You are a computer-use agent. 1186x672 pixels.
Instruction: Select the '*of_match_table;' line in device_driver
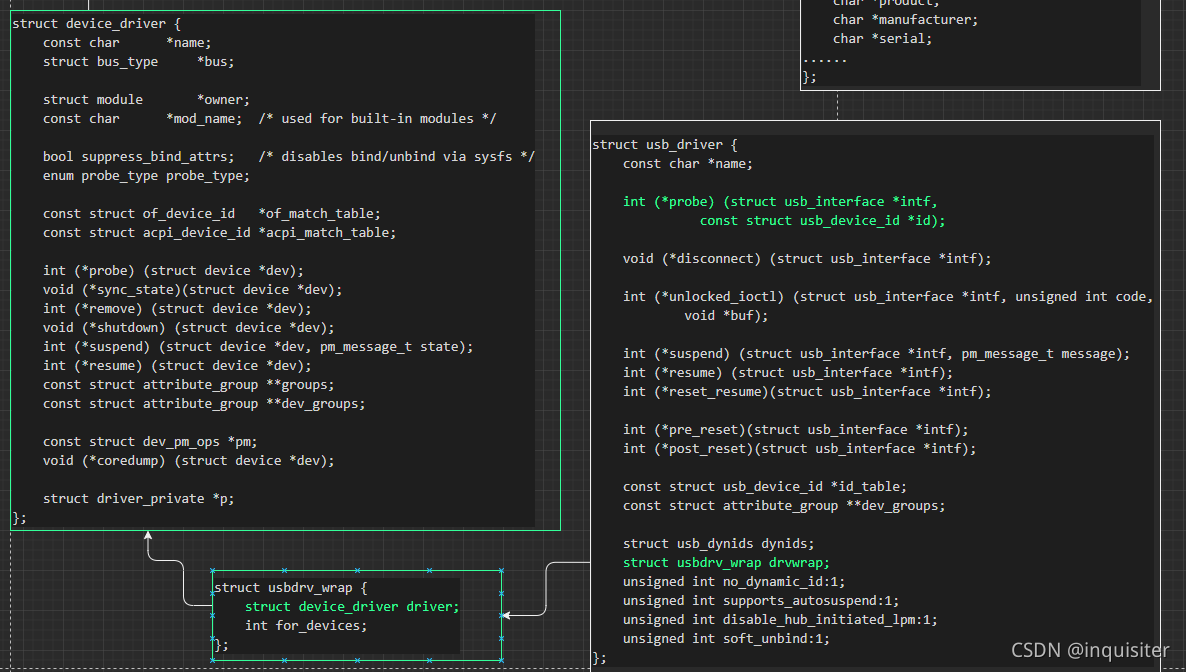tap(212, 213)
